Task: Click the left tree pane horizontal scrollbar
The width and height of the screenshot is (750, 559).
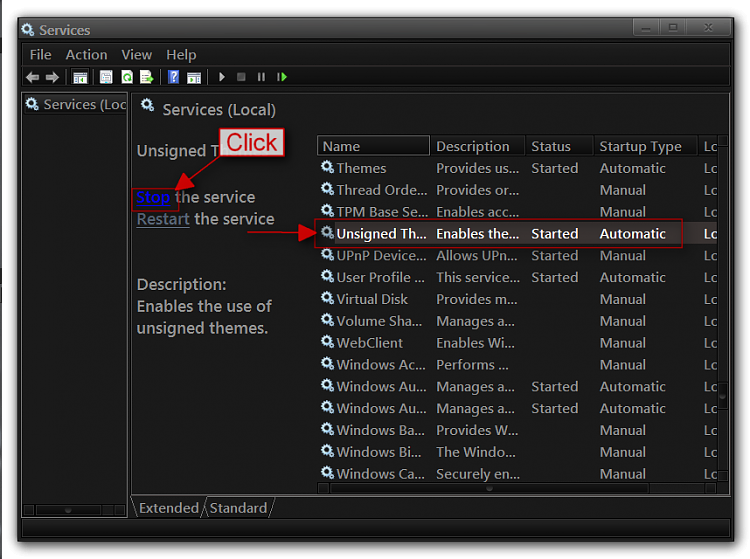Action: click(x=74, y=510)
